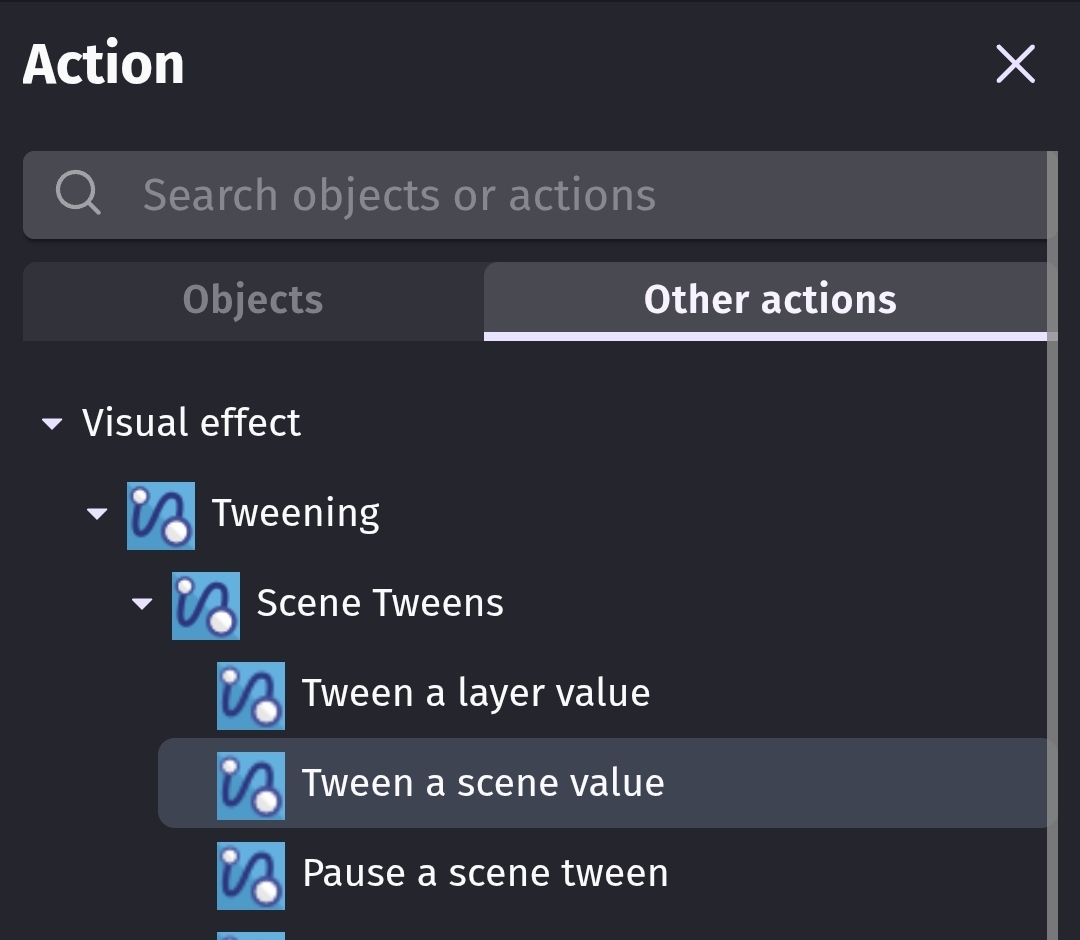Click the Tween a layer value icon
The image size is (1080, 940).
251,696
